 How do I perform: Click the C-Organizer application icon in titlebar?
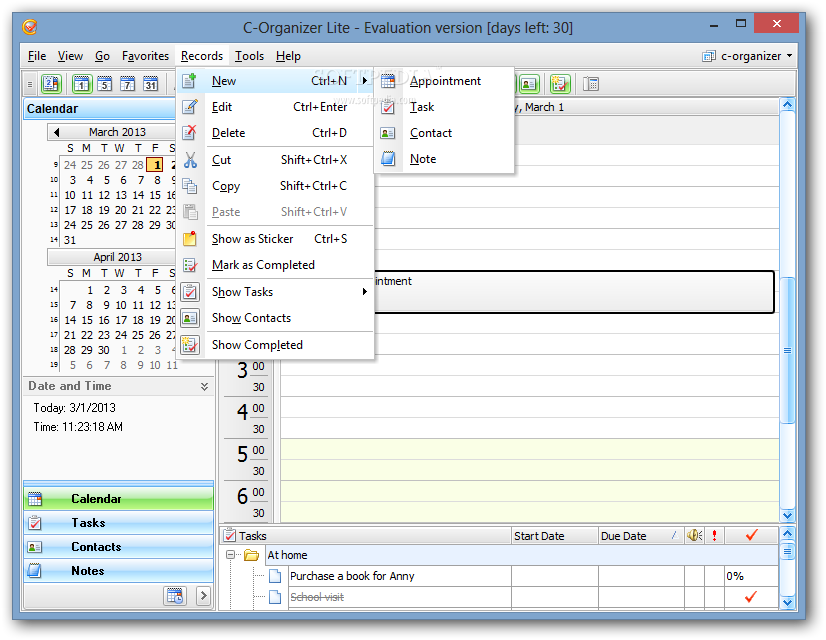(x=30, y=26)
